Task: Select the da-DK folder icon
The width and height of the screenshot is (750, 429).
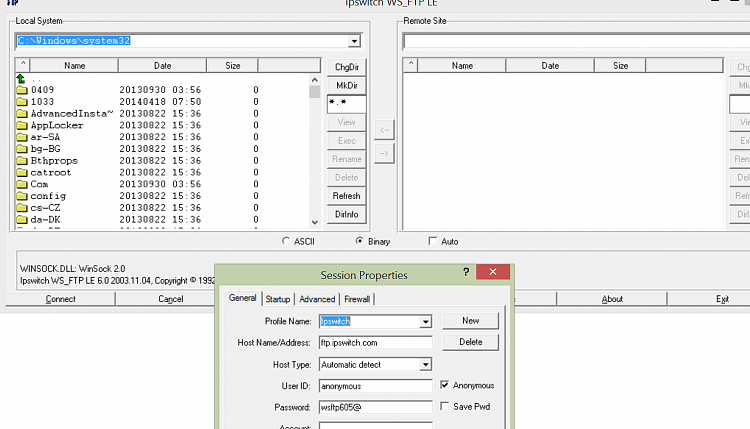Action: [x=22, y=220]
